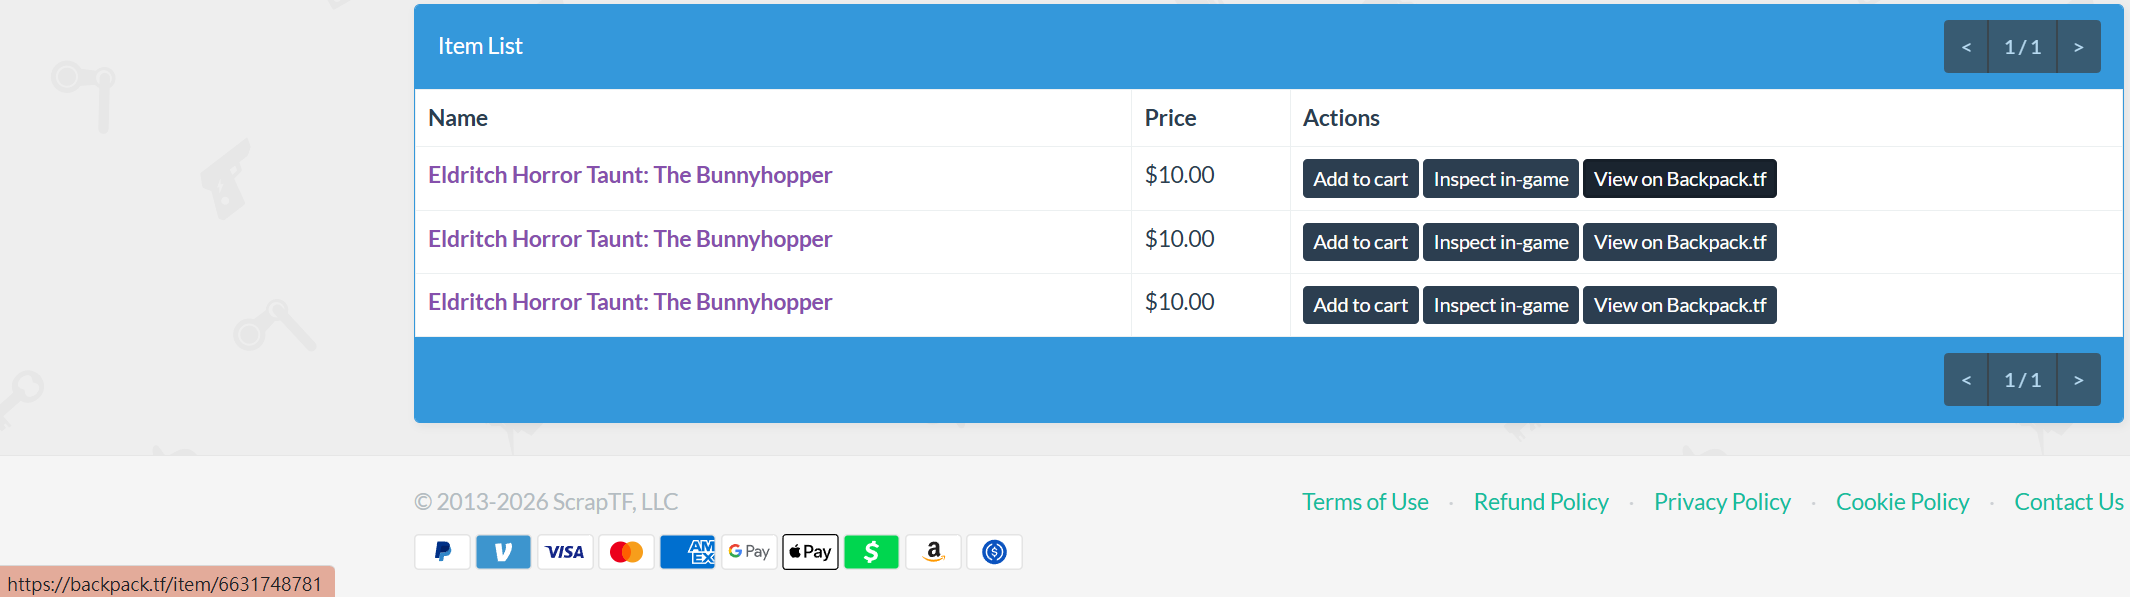Click the PayPal payment icon

point(442,552)
